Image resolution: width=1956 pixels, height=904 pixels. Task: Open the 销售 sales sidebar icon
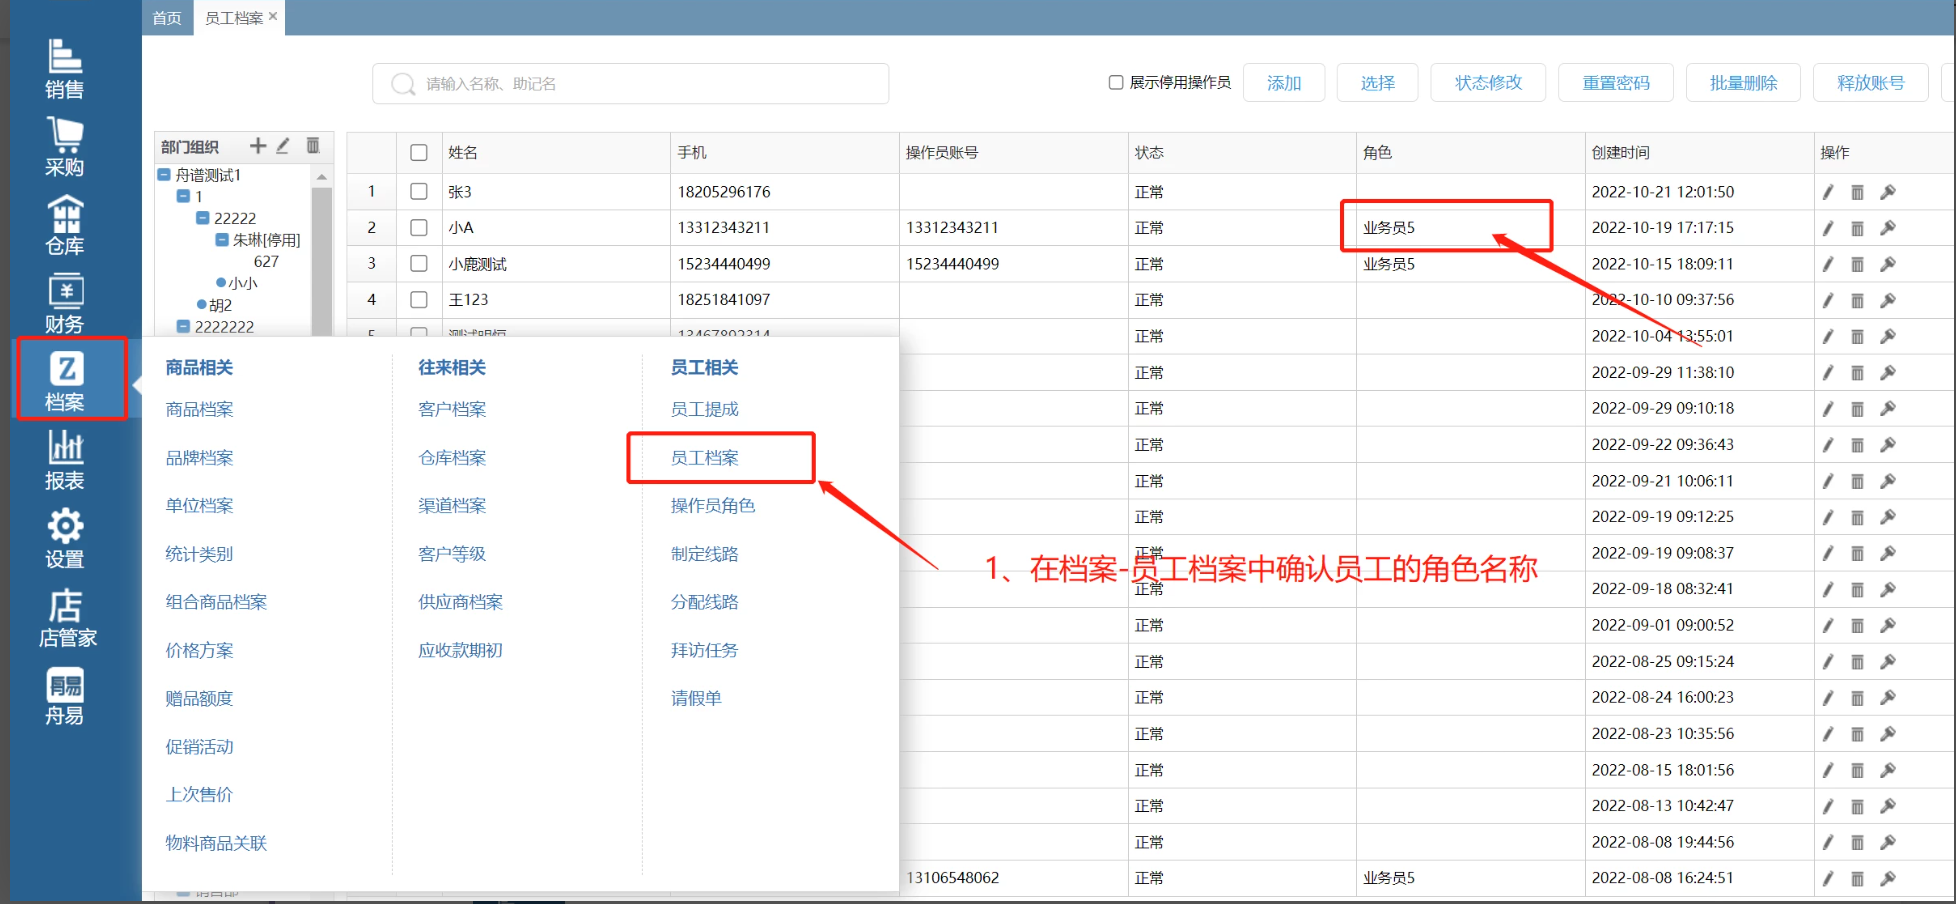click(x=64, y=68)
